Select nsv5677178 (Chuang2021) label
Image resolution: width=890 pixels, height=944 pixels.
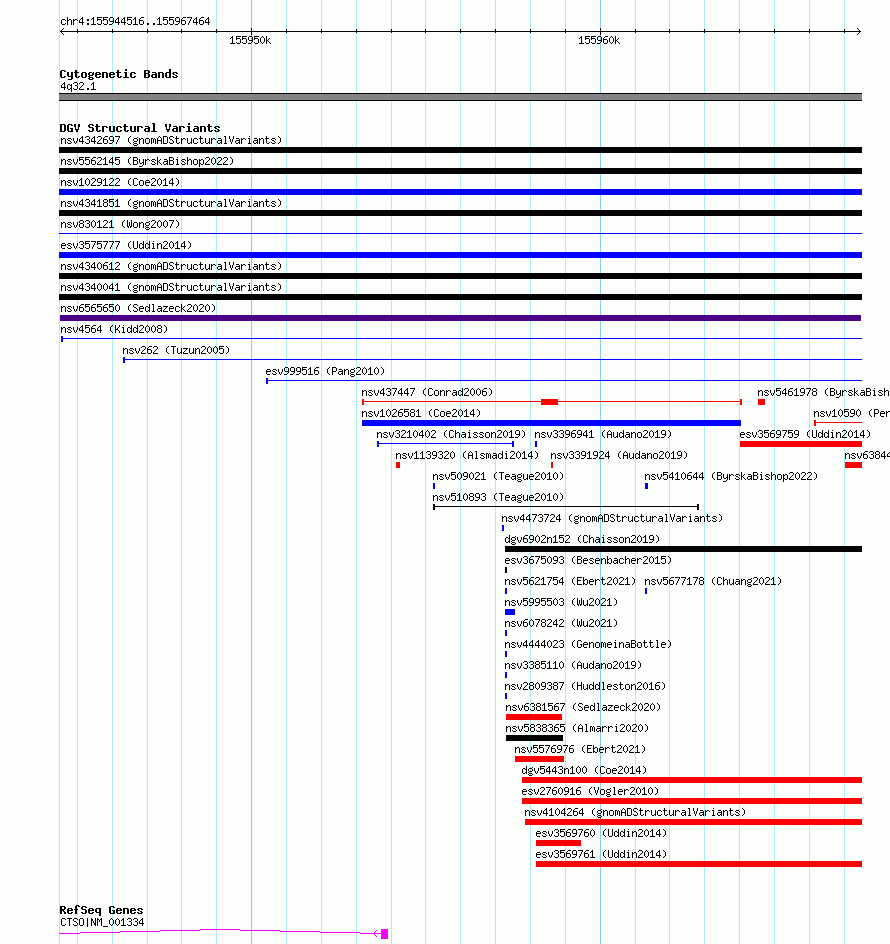point(713,582)
